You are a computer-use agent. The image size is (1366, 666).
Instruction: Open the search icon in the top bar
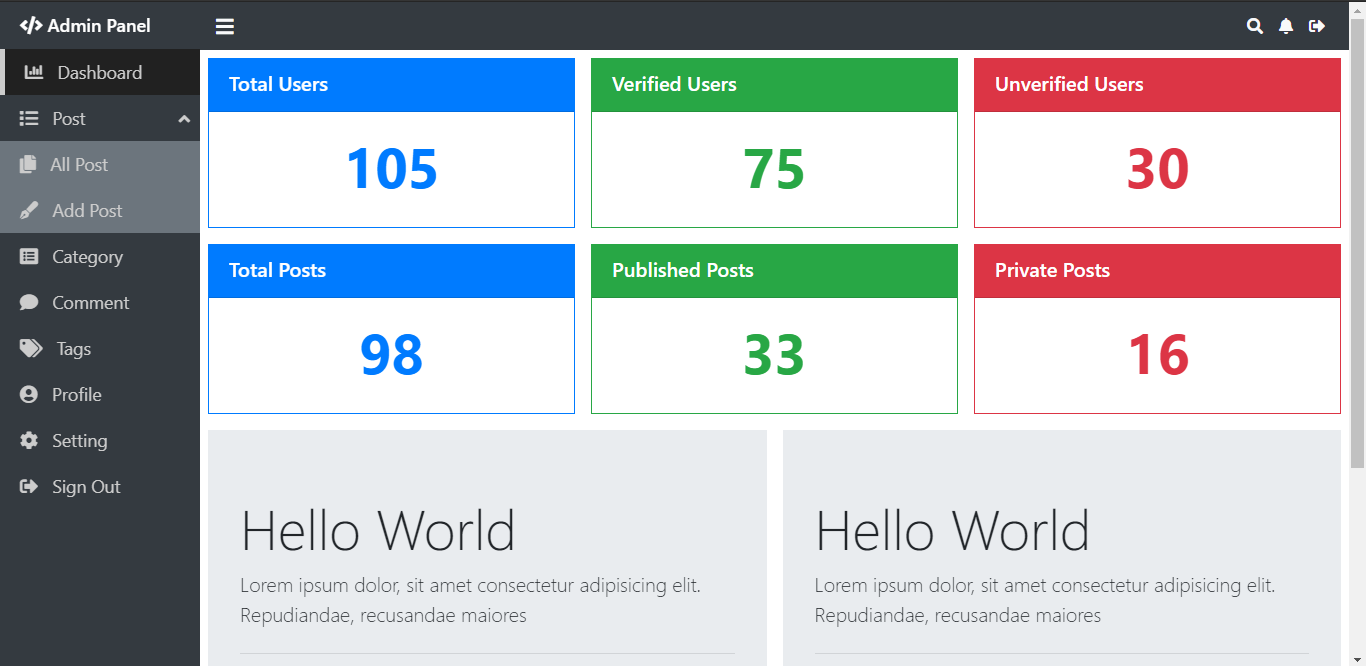coord(1254,25)
